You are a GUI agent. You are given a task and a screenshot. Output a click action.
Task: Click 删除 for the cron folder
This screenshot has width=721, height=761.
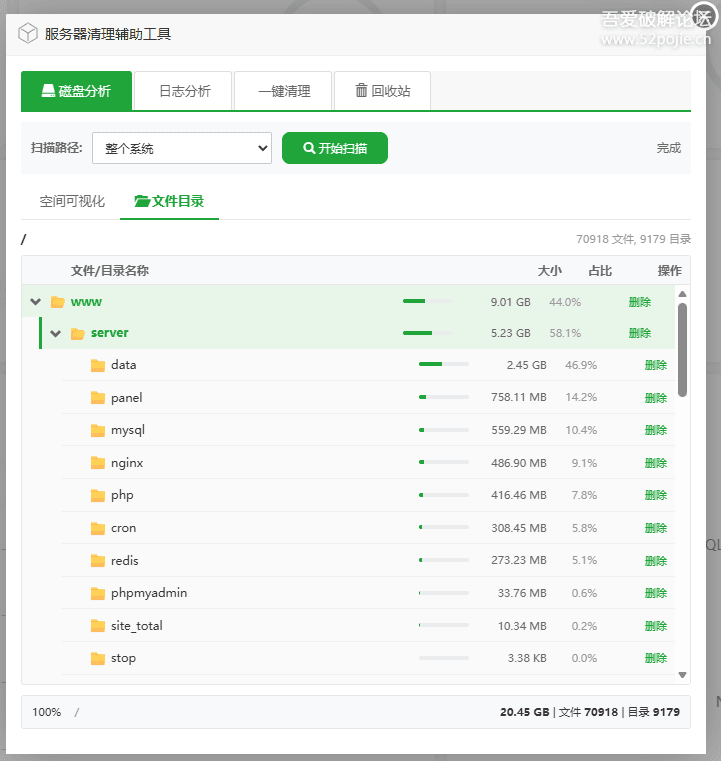655,528
